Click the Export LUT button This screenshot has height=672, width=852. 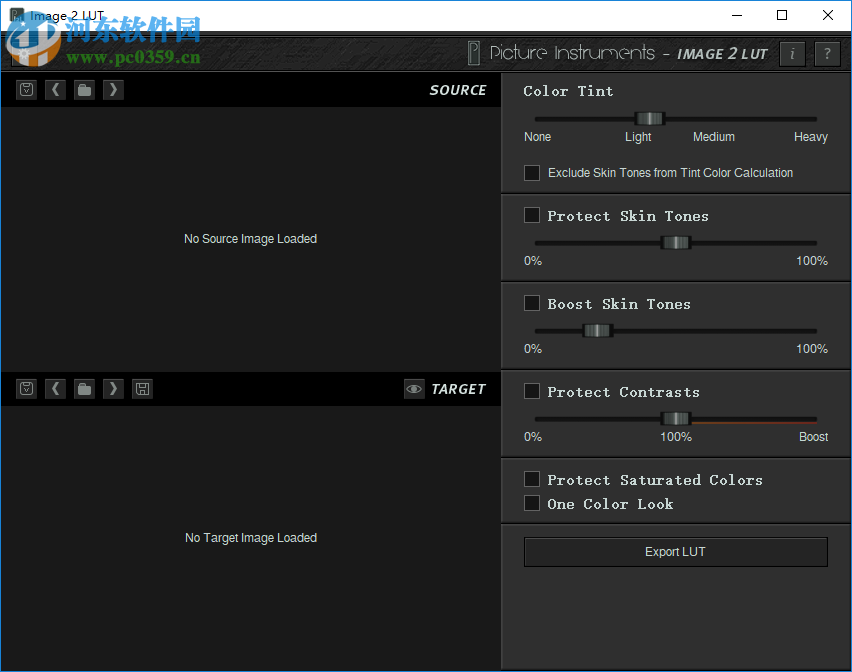pyautogui.click(x=675, y=551)
